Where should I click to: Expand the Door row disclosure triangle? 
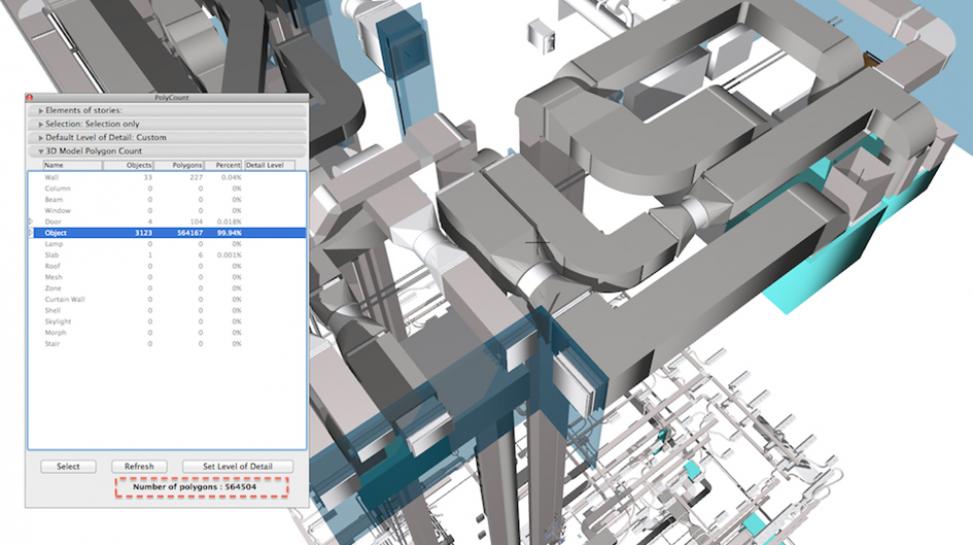pyautogui.click(x=30, y=221)
